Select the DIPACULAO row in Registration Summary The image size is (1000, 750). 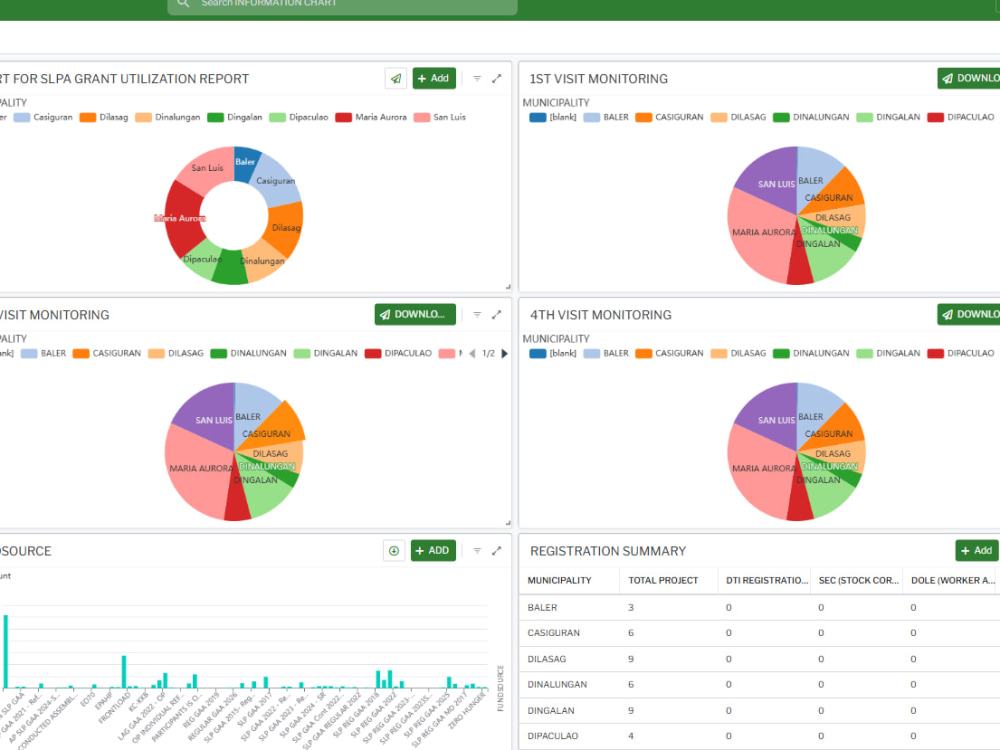760,736
